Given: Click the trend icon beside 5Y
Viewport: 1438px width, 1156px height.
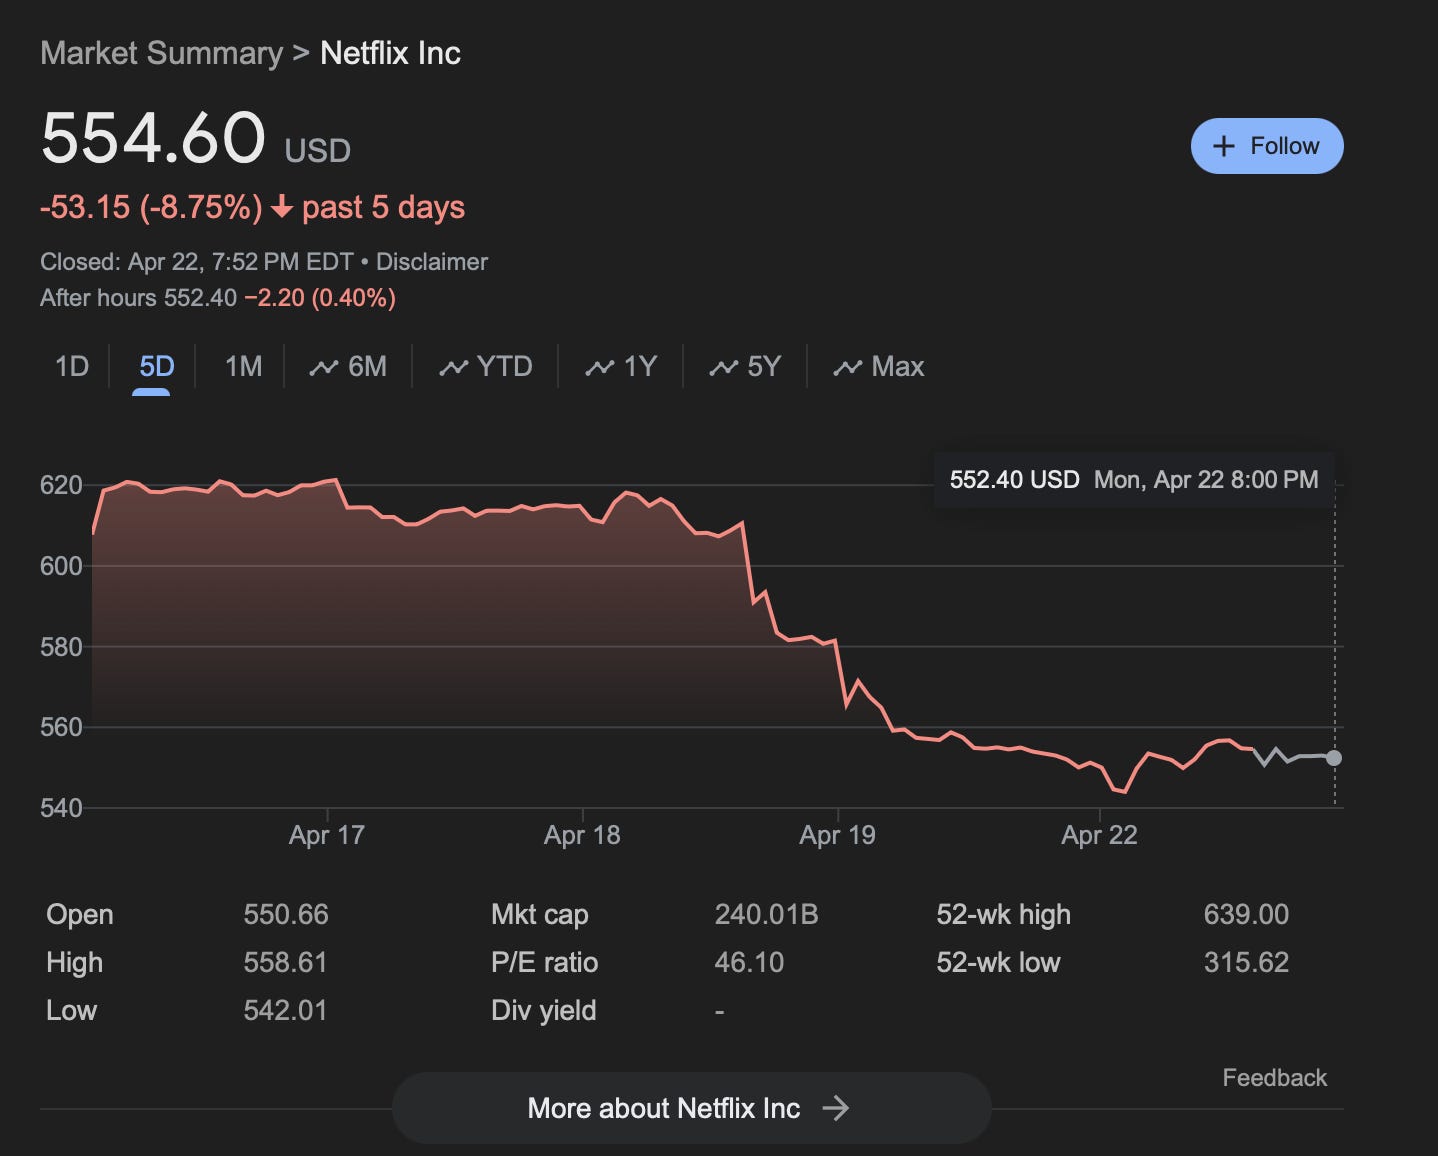Looking at the screenshot, I should (x=723, y=368).
